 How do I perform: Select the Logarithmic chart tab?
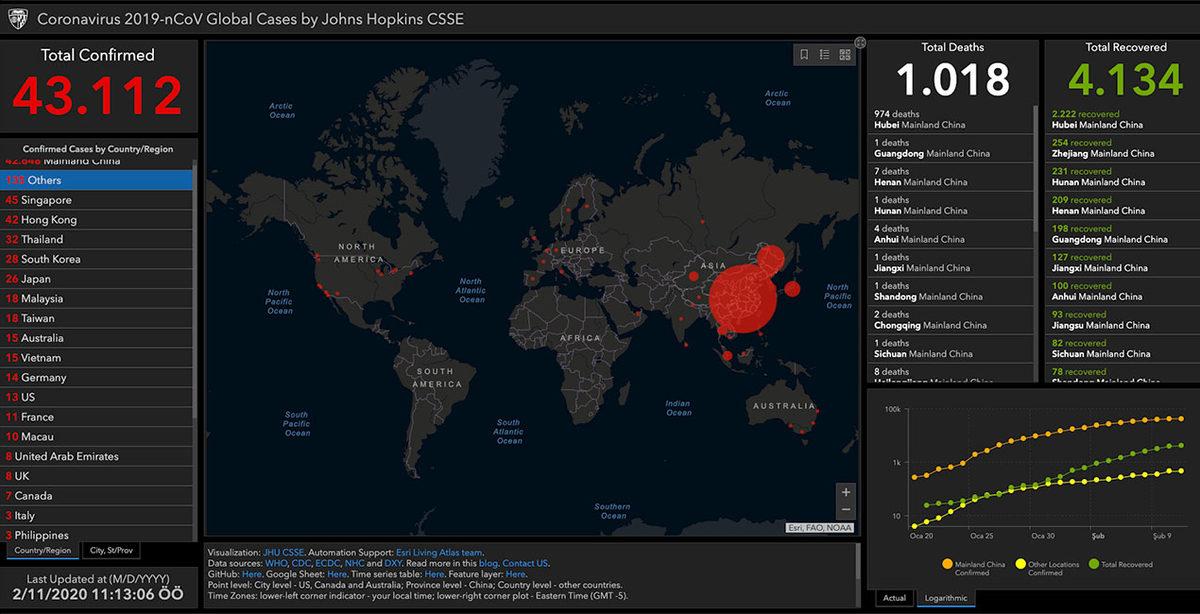pos(948,598)
